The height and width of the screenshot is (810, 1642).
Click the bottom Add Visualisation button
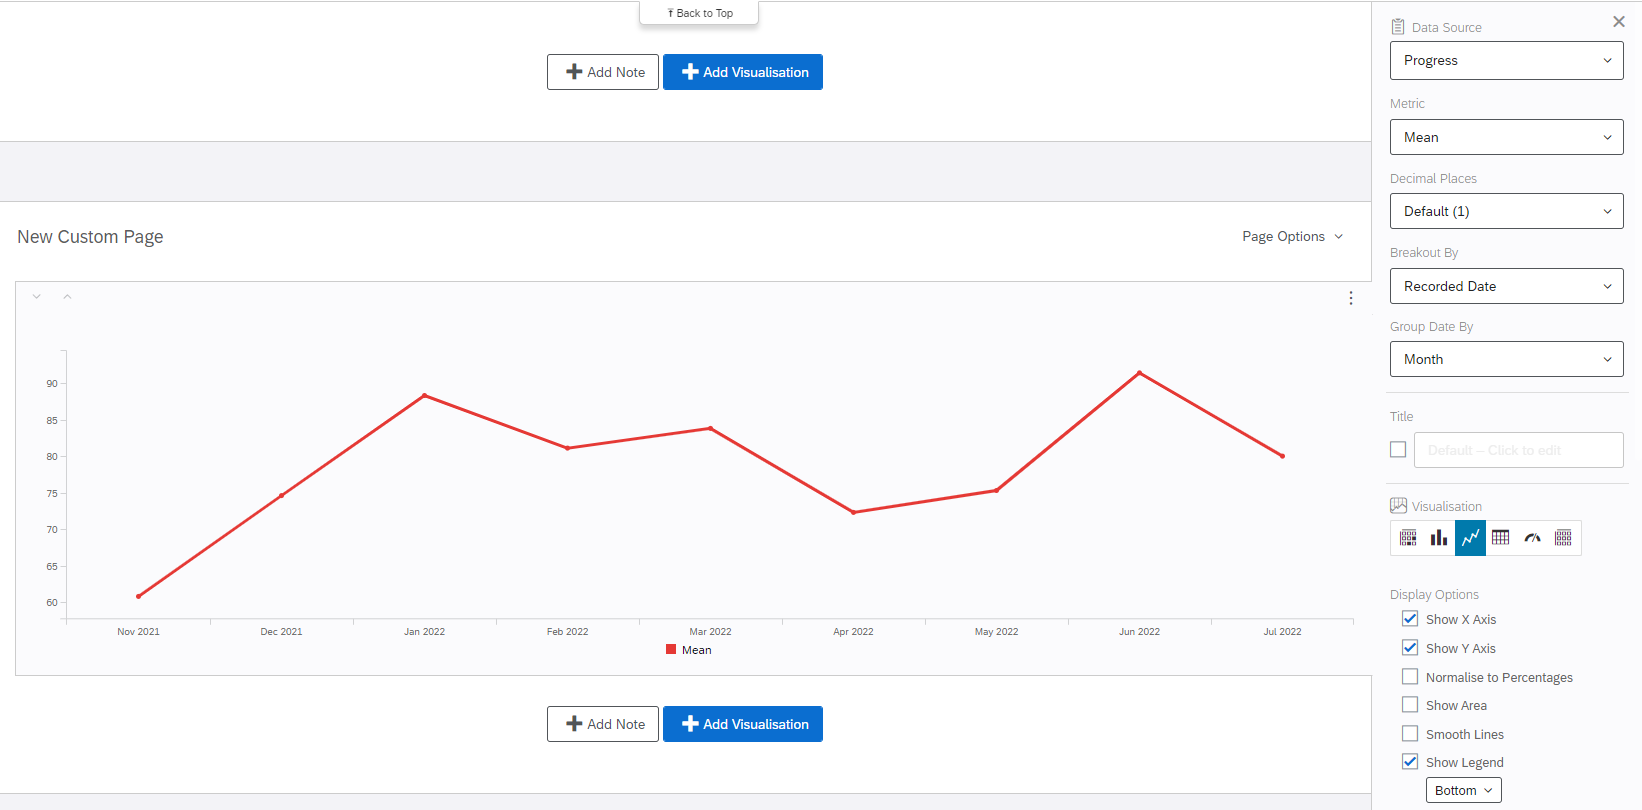click(x=743, y=724)
